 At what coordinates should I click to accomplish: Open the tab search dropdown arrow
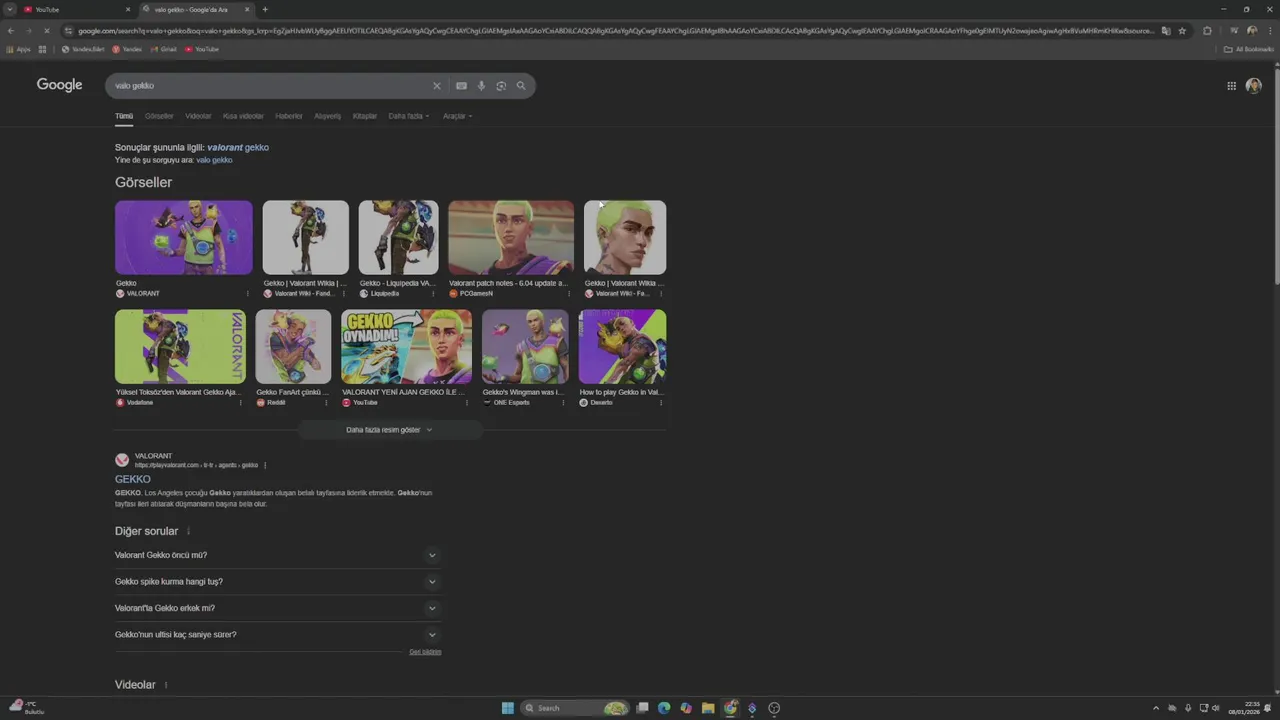(9, 10)
